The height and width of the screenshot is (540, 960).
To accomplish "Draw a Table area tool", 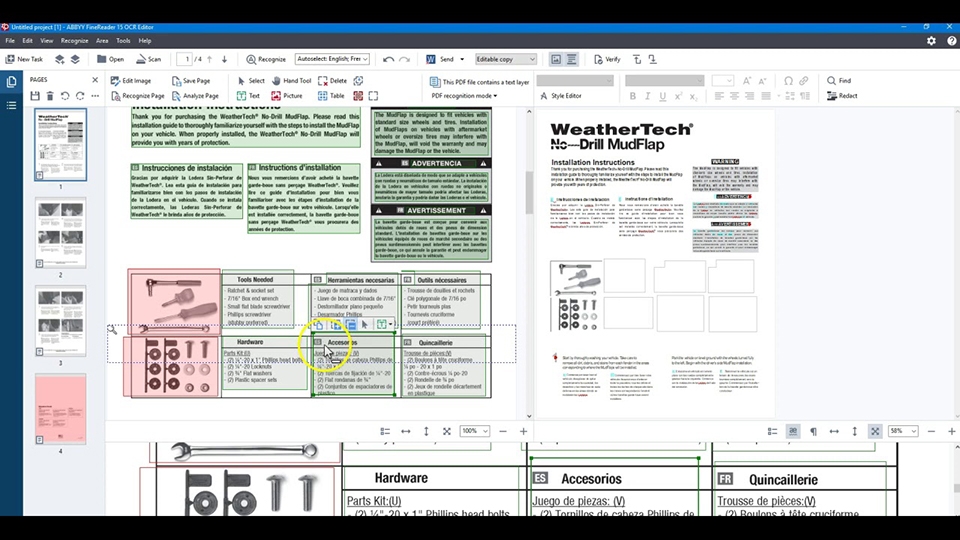I will coord(331,96).
